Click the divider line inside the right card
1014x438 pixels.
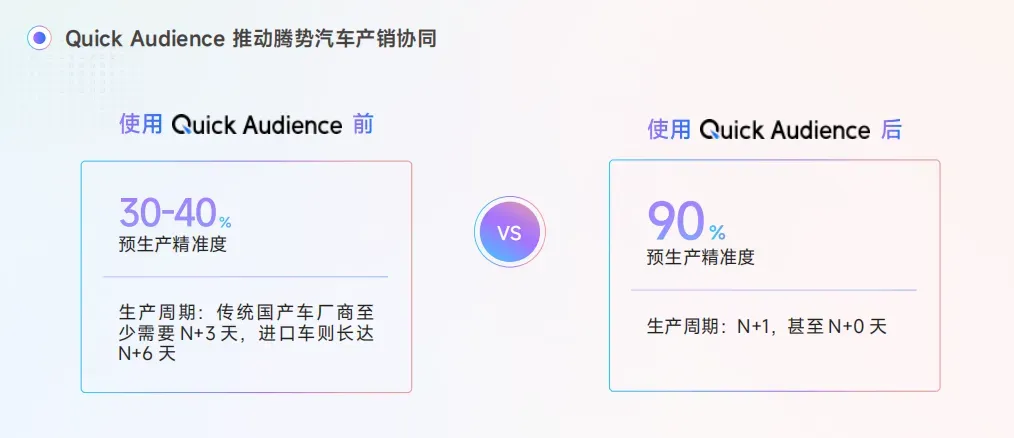[773, 290]
